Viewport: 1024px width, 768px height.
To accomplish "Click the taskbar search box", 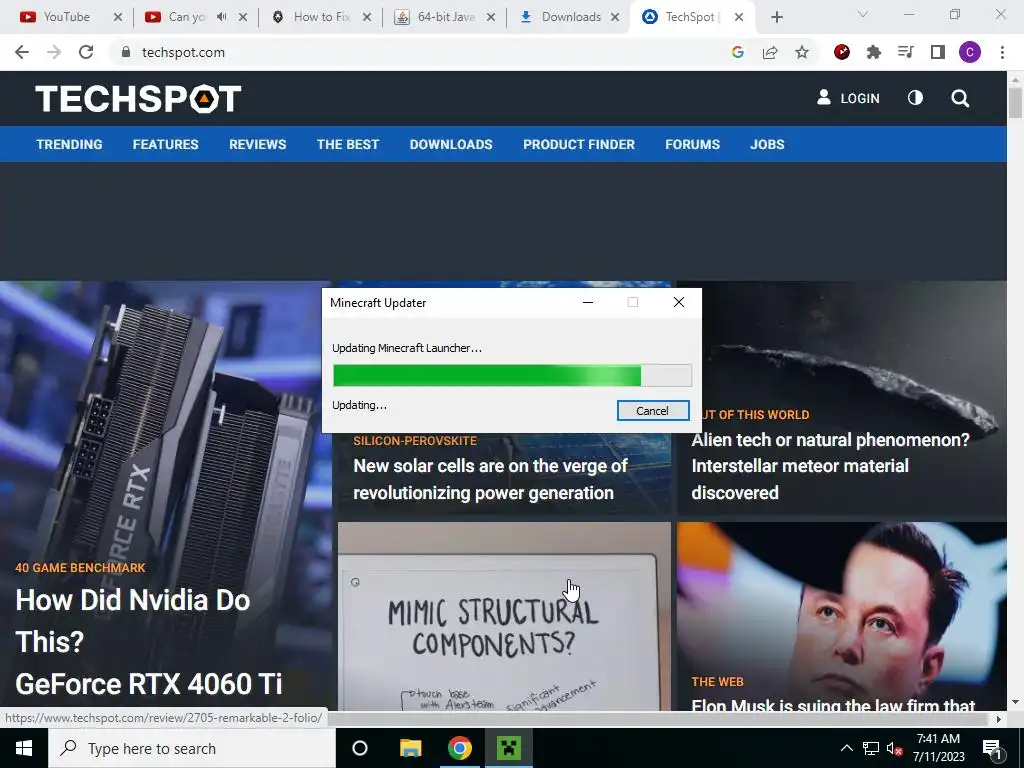I will point(191,748).
